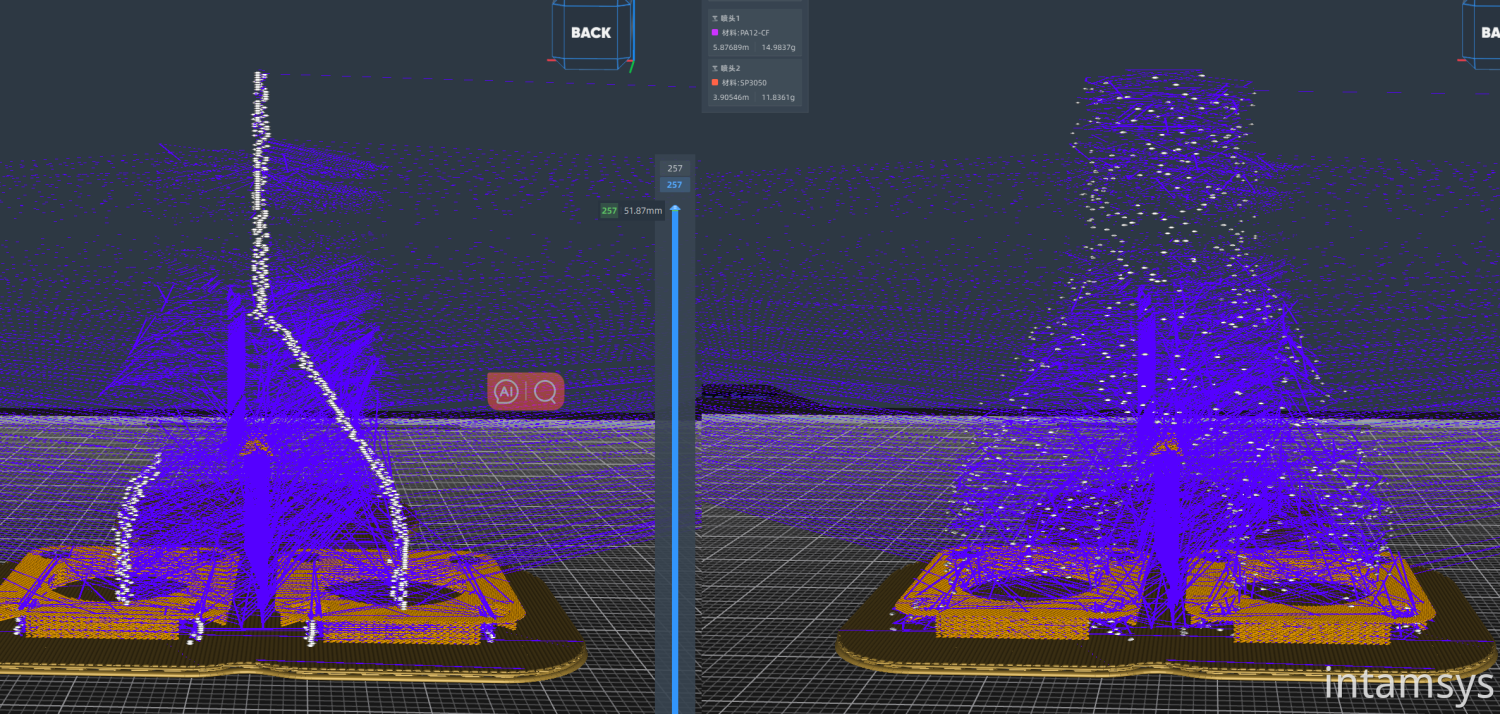Click the green 257 layer number tag

pyautogui.click(x=608, y=211)
